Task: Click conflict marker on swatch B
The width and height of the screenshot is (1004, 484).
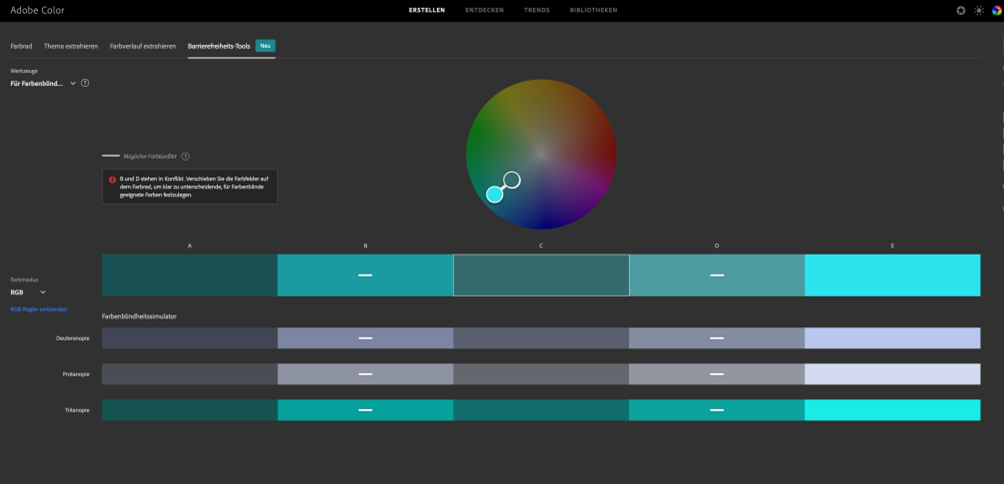Action: click(x=365, y=275)
